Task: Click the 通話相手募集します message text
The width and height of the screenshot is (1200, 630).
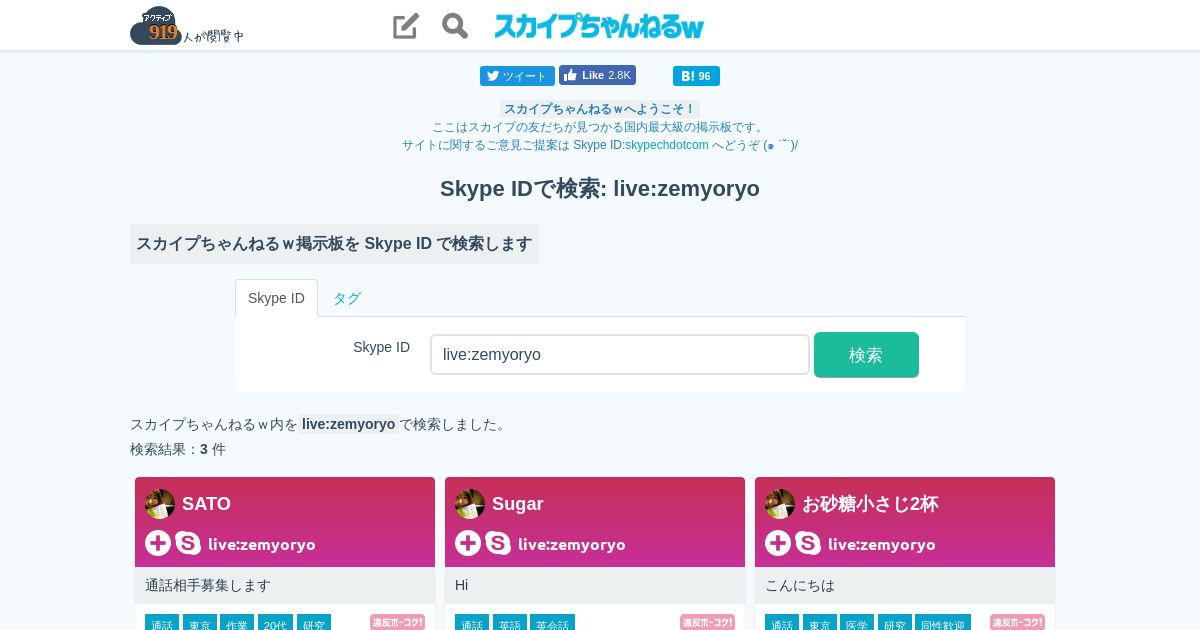Action: tap(208, 585)
